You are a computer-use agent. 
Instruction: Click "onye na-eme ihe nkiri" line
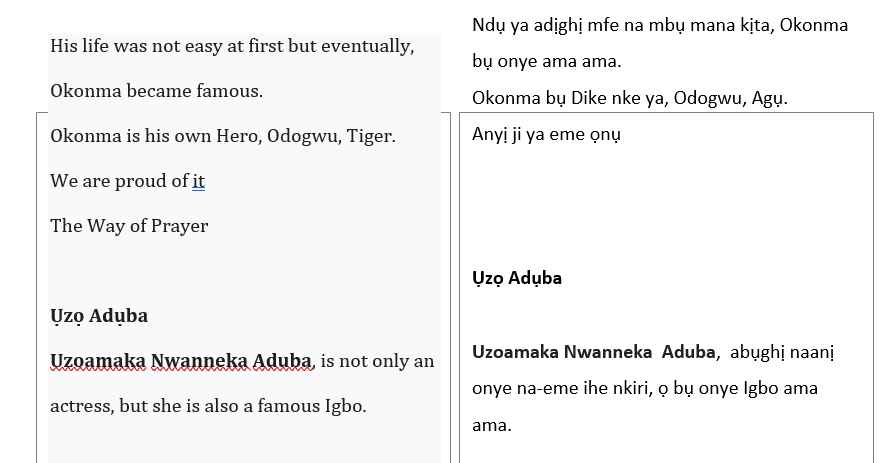(x=645, y=389)
